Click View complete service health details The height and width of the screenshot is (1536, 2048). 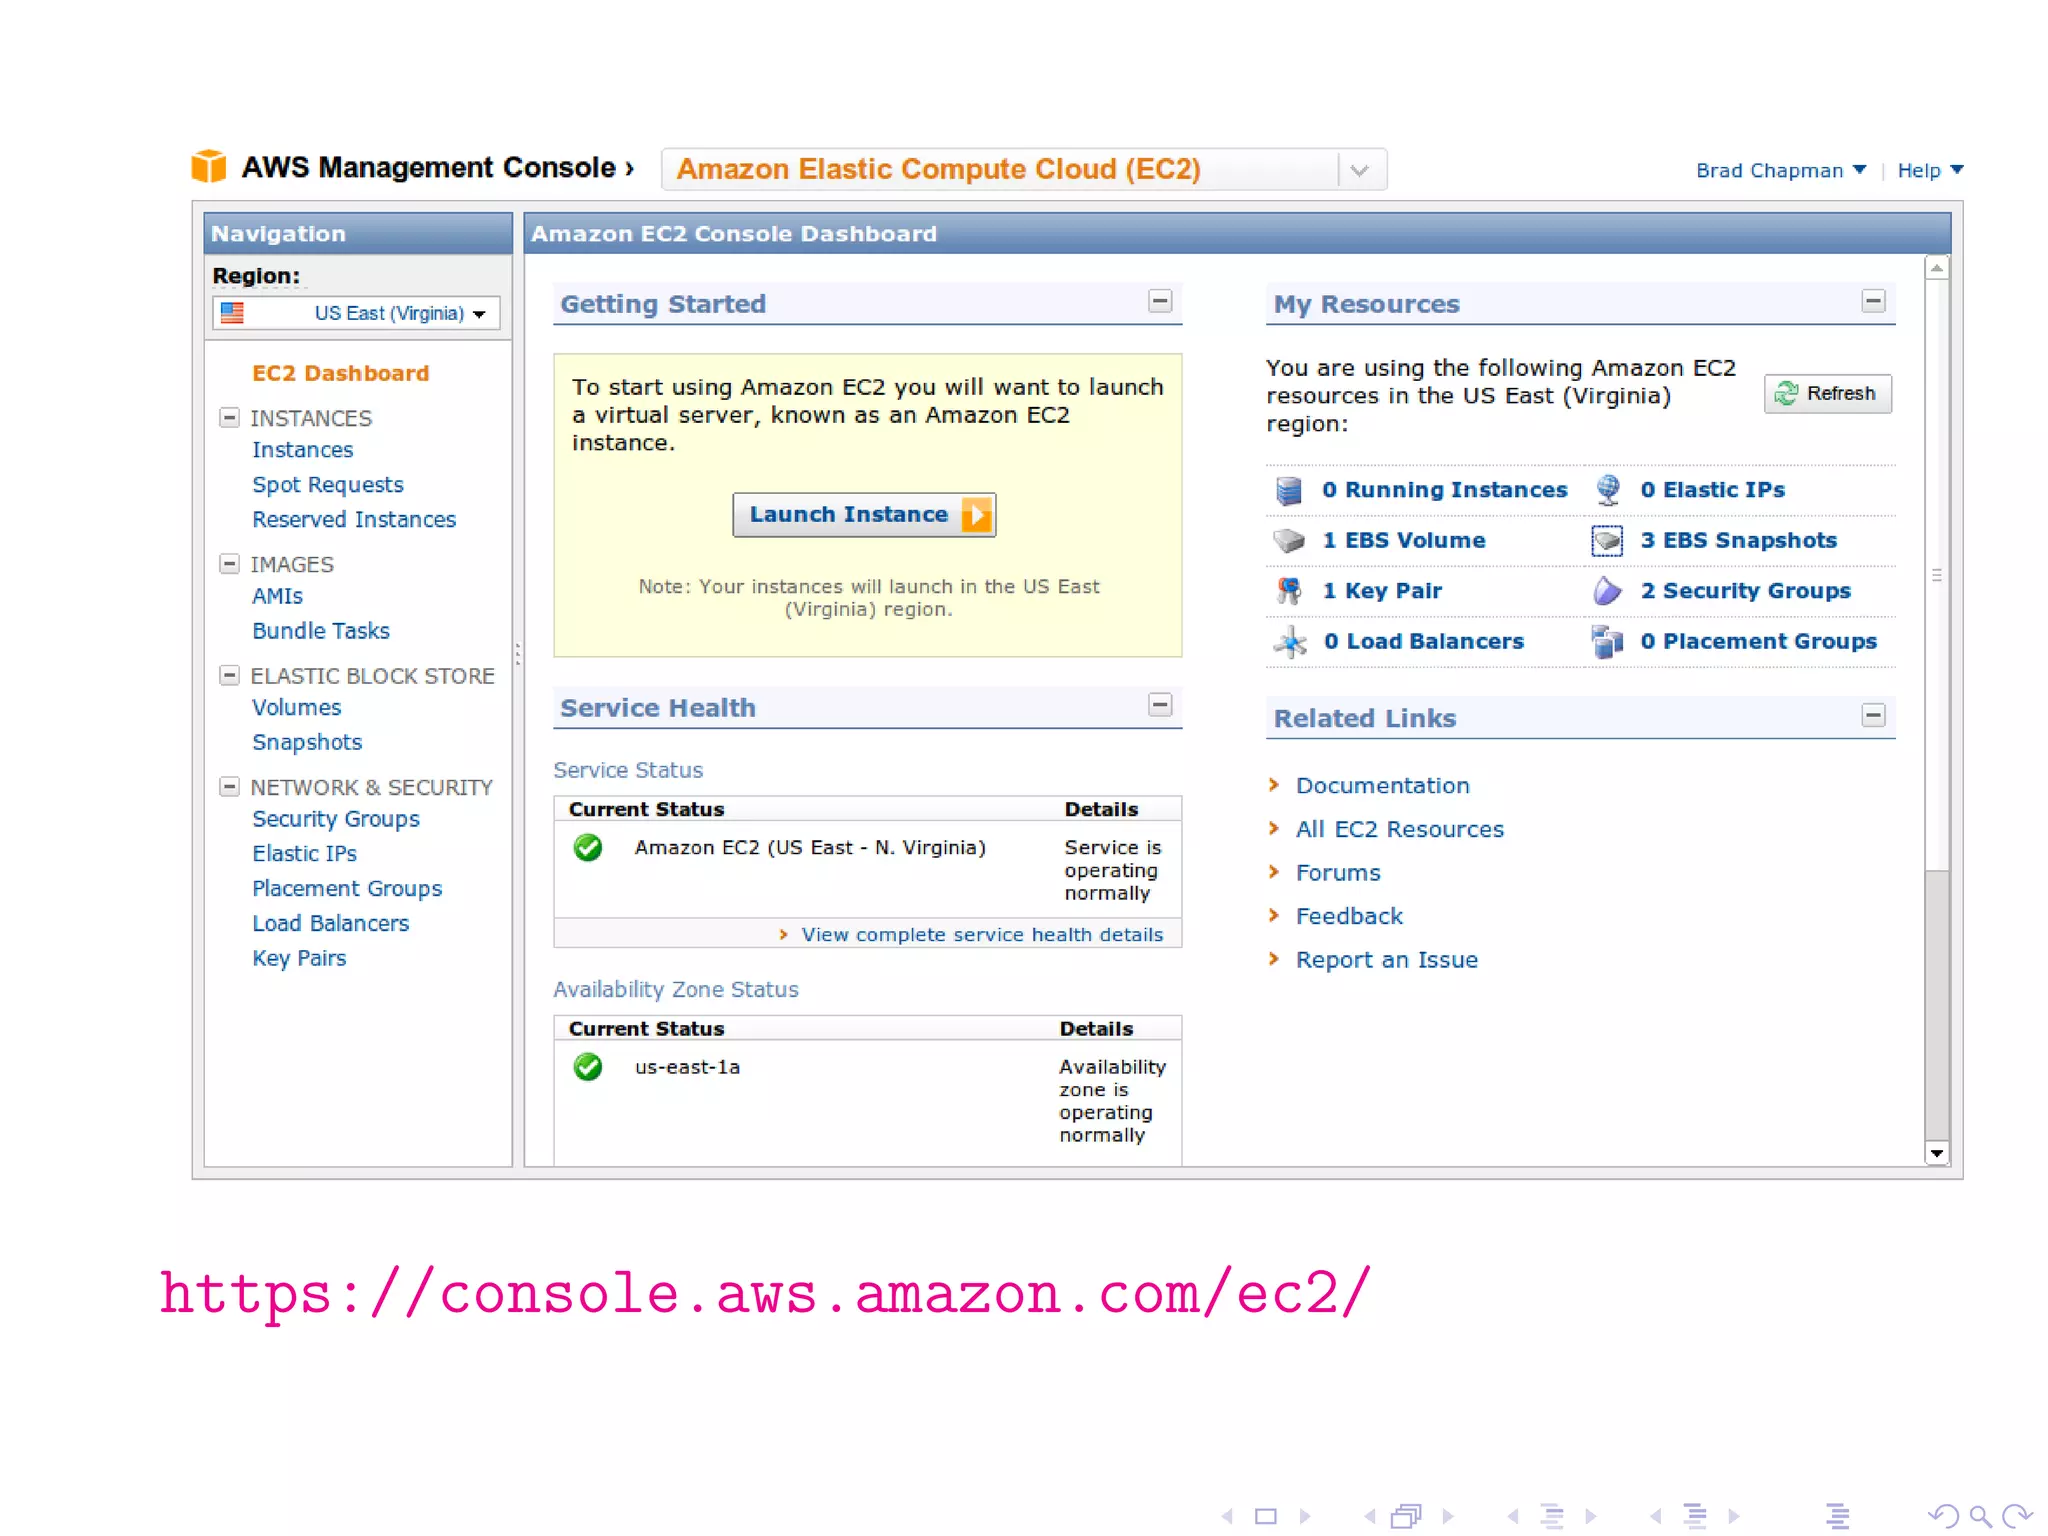(x=982, y=935)
